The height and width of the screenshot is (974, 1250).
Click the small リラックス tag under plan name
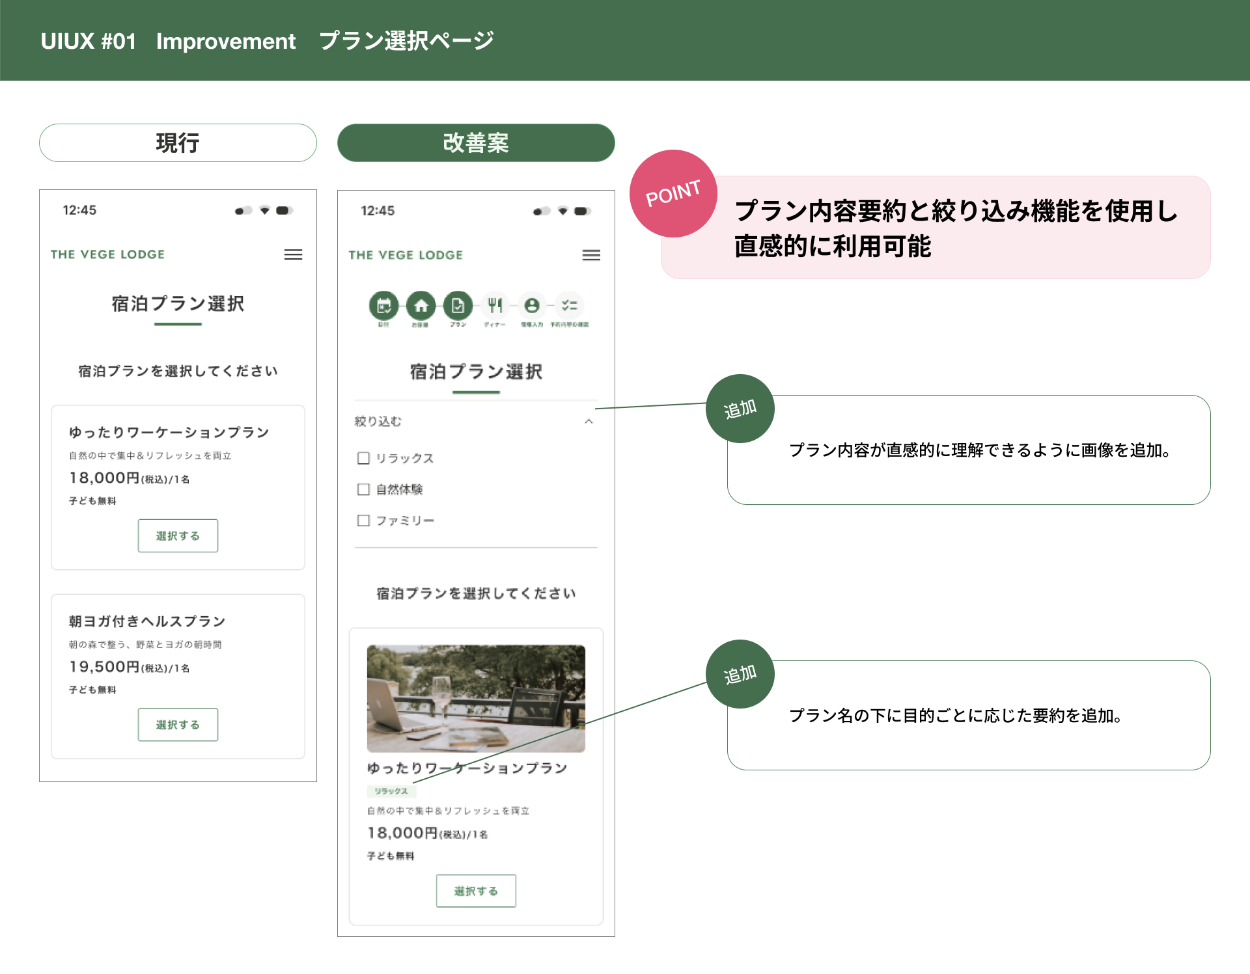click(391, 791)
